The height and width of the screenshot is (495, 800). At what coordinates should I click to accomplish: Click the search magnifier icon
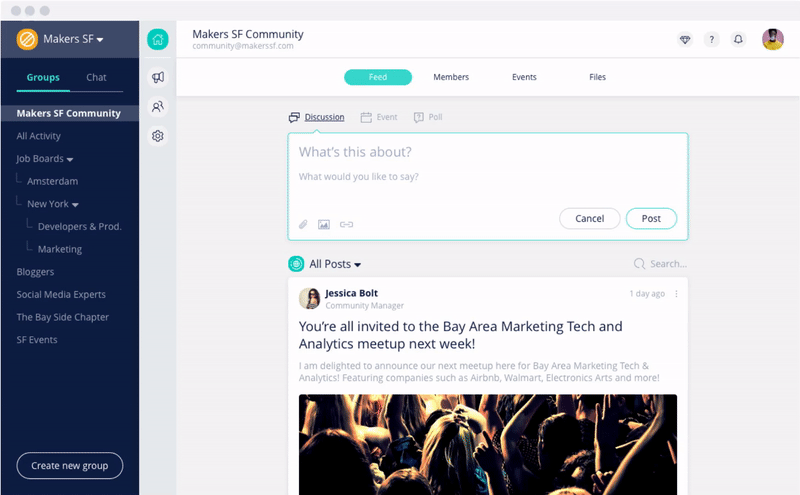point(639,264)
